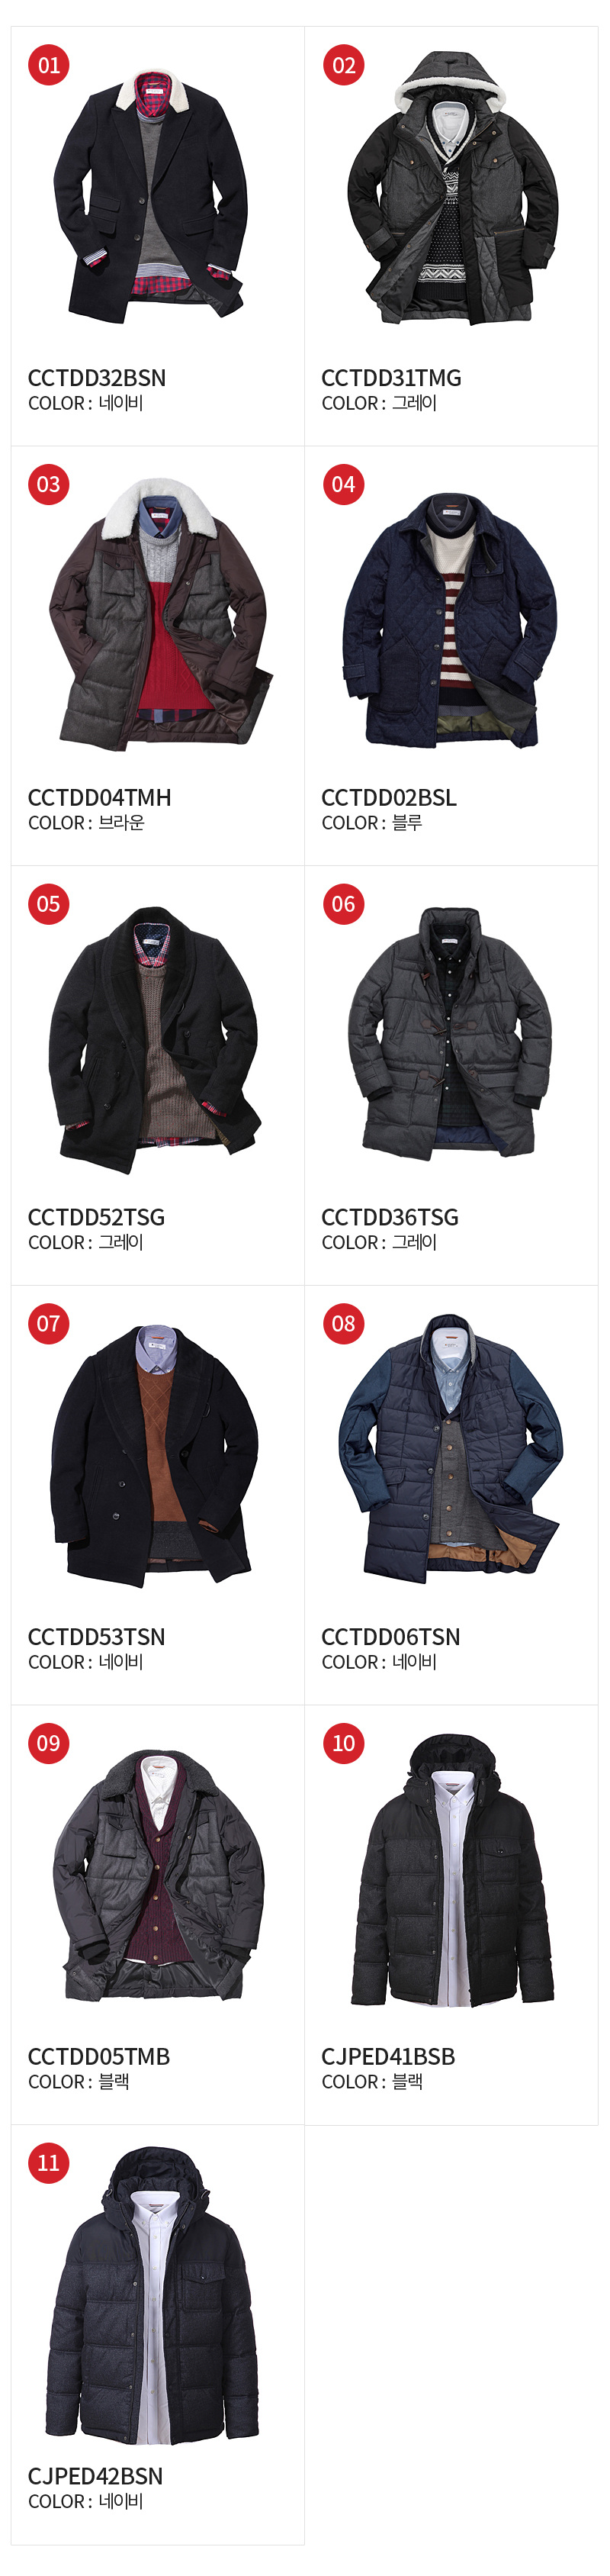Viewport: 610px width, 2576px height.
Task: View the brown padded jacket with red sweater
Action: (x=161, y=614)
